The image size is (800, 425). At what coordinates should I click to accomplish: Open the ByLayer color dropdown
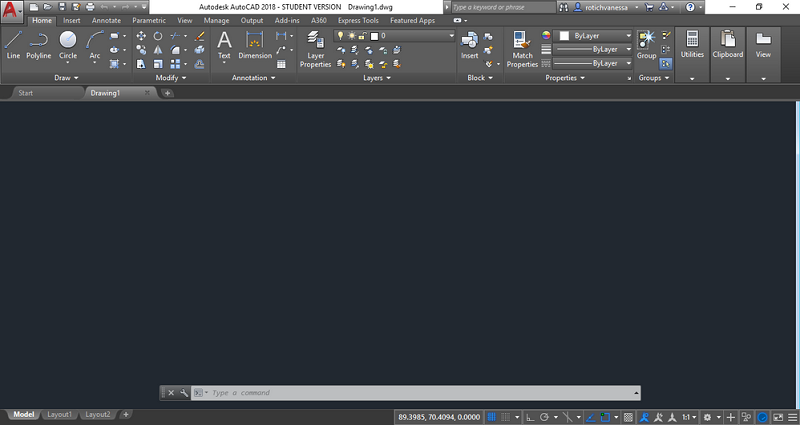[597, 36]
